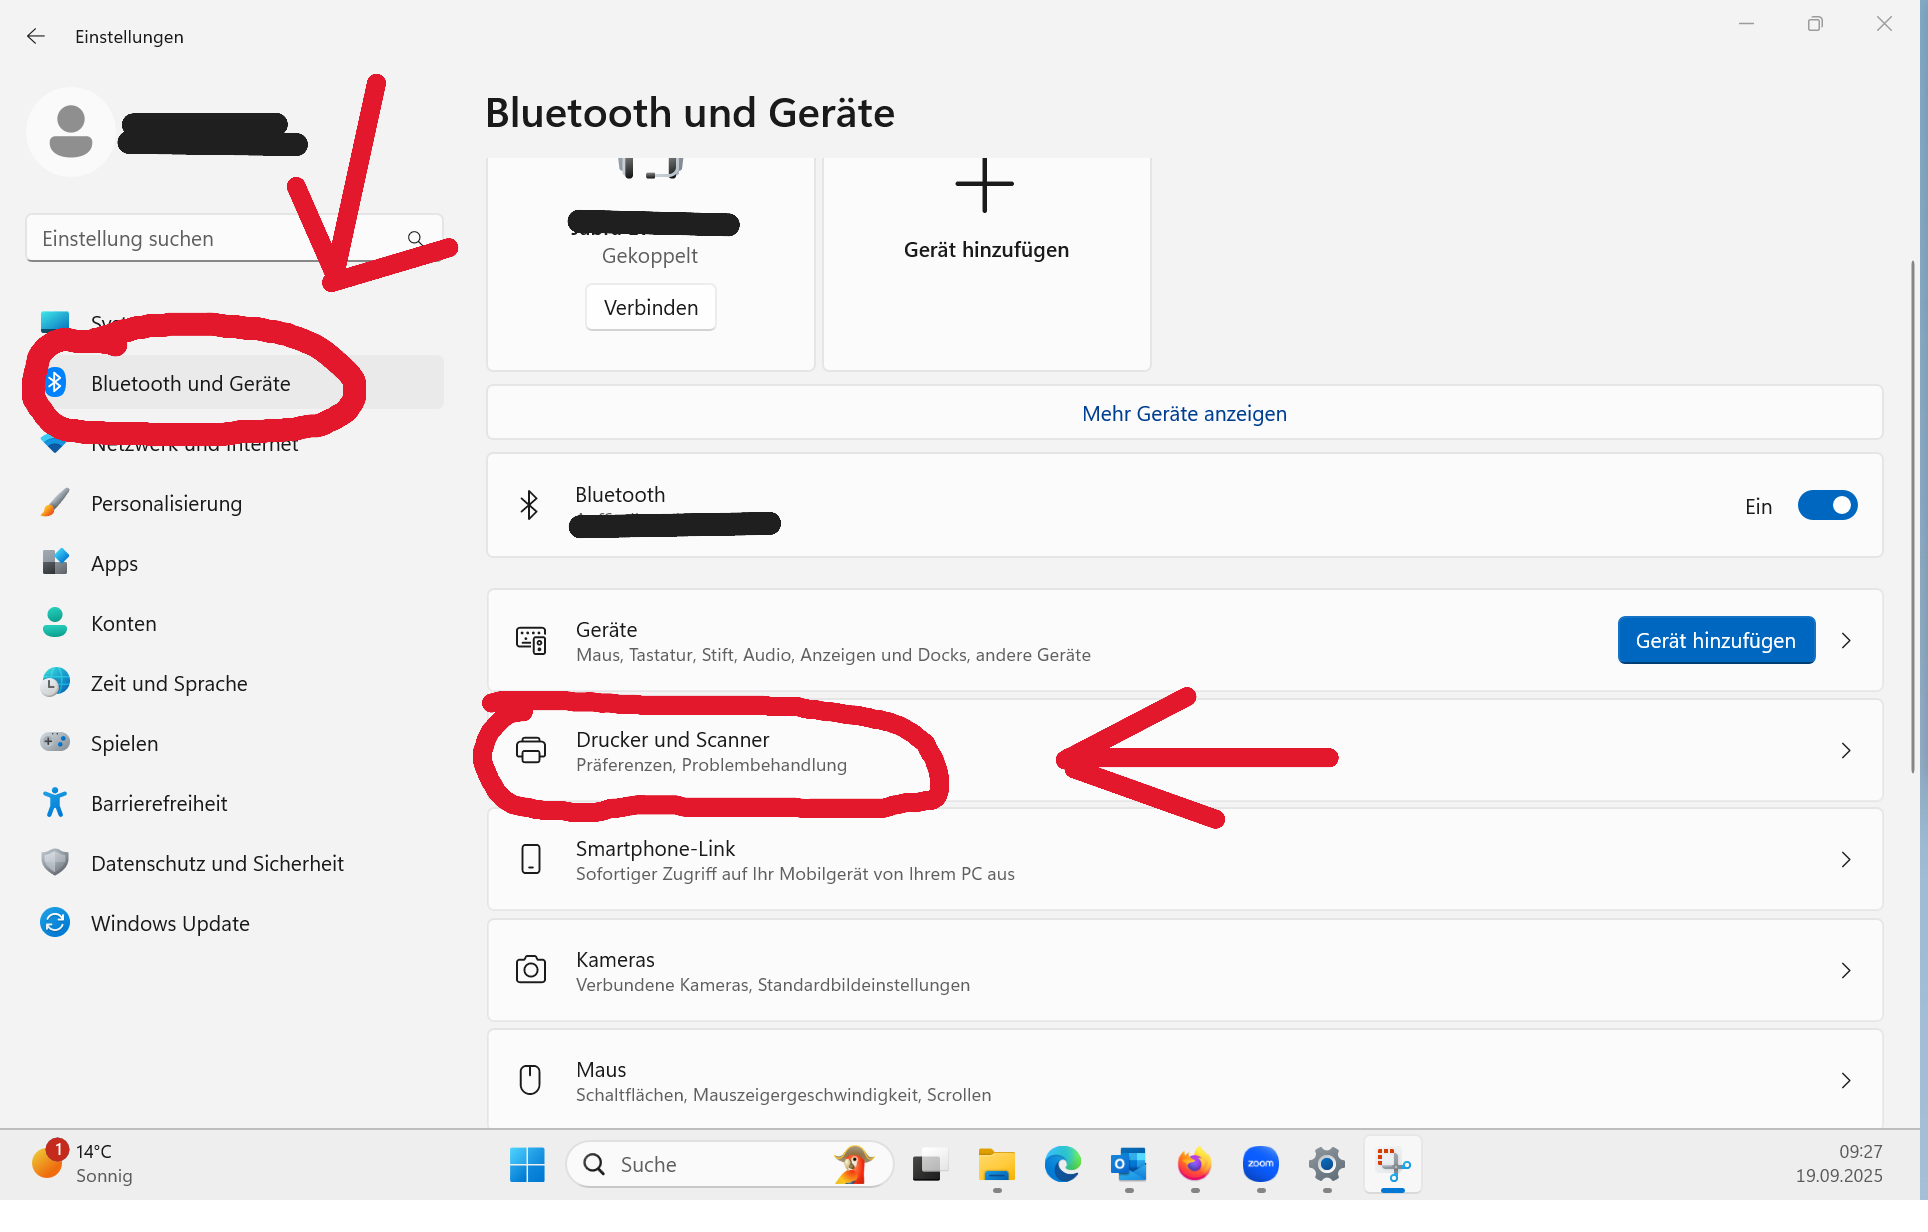Click the vertical scrollbar on the right
The height and width of the screenshot is (1232, 1928).
[x=1912, y=515]
